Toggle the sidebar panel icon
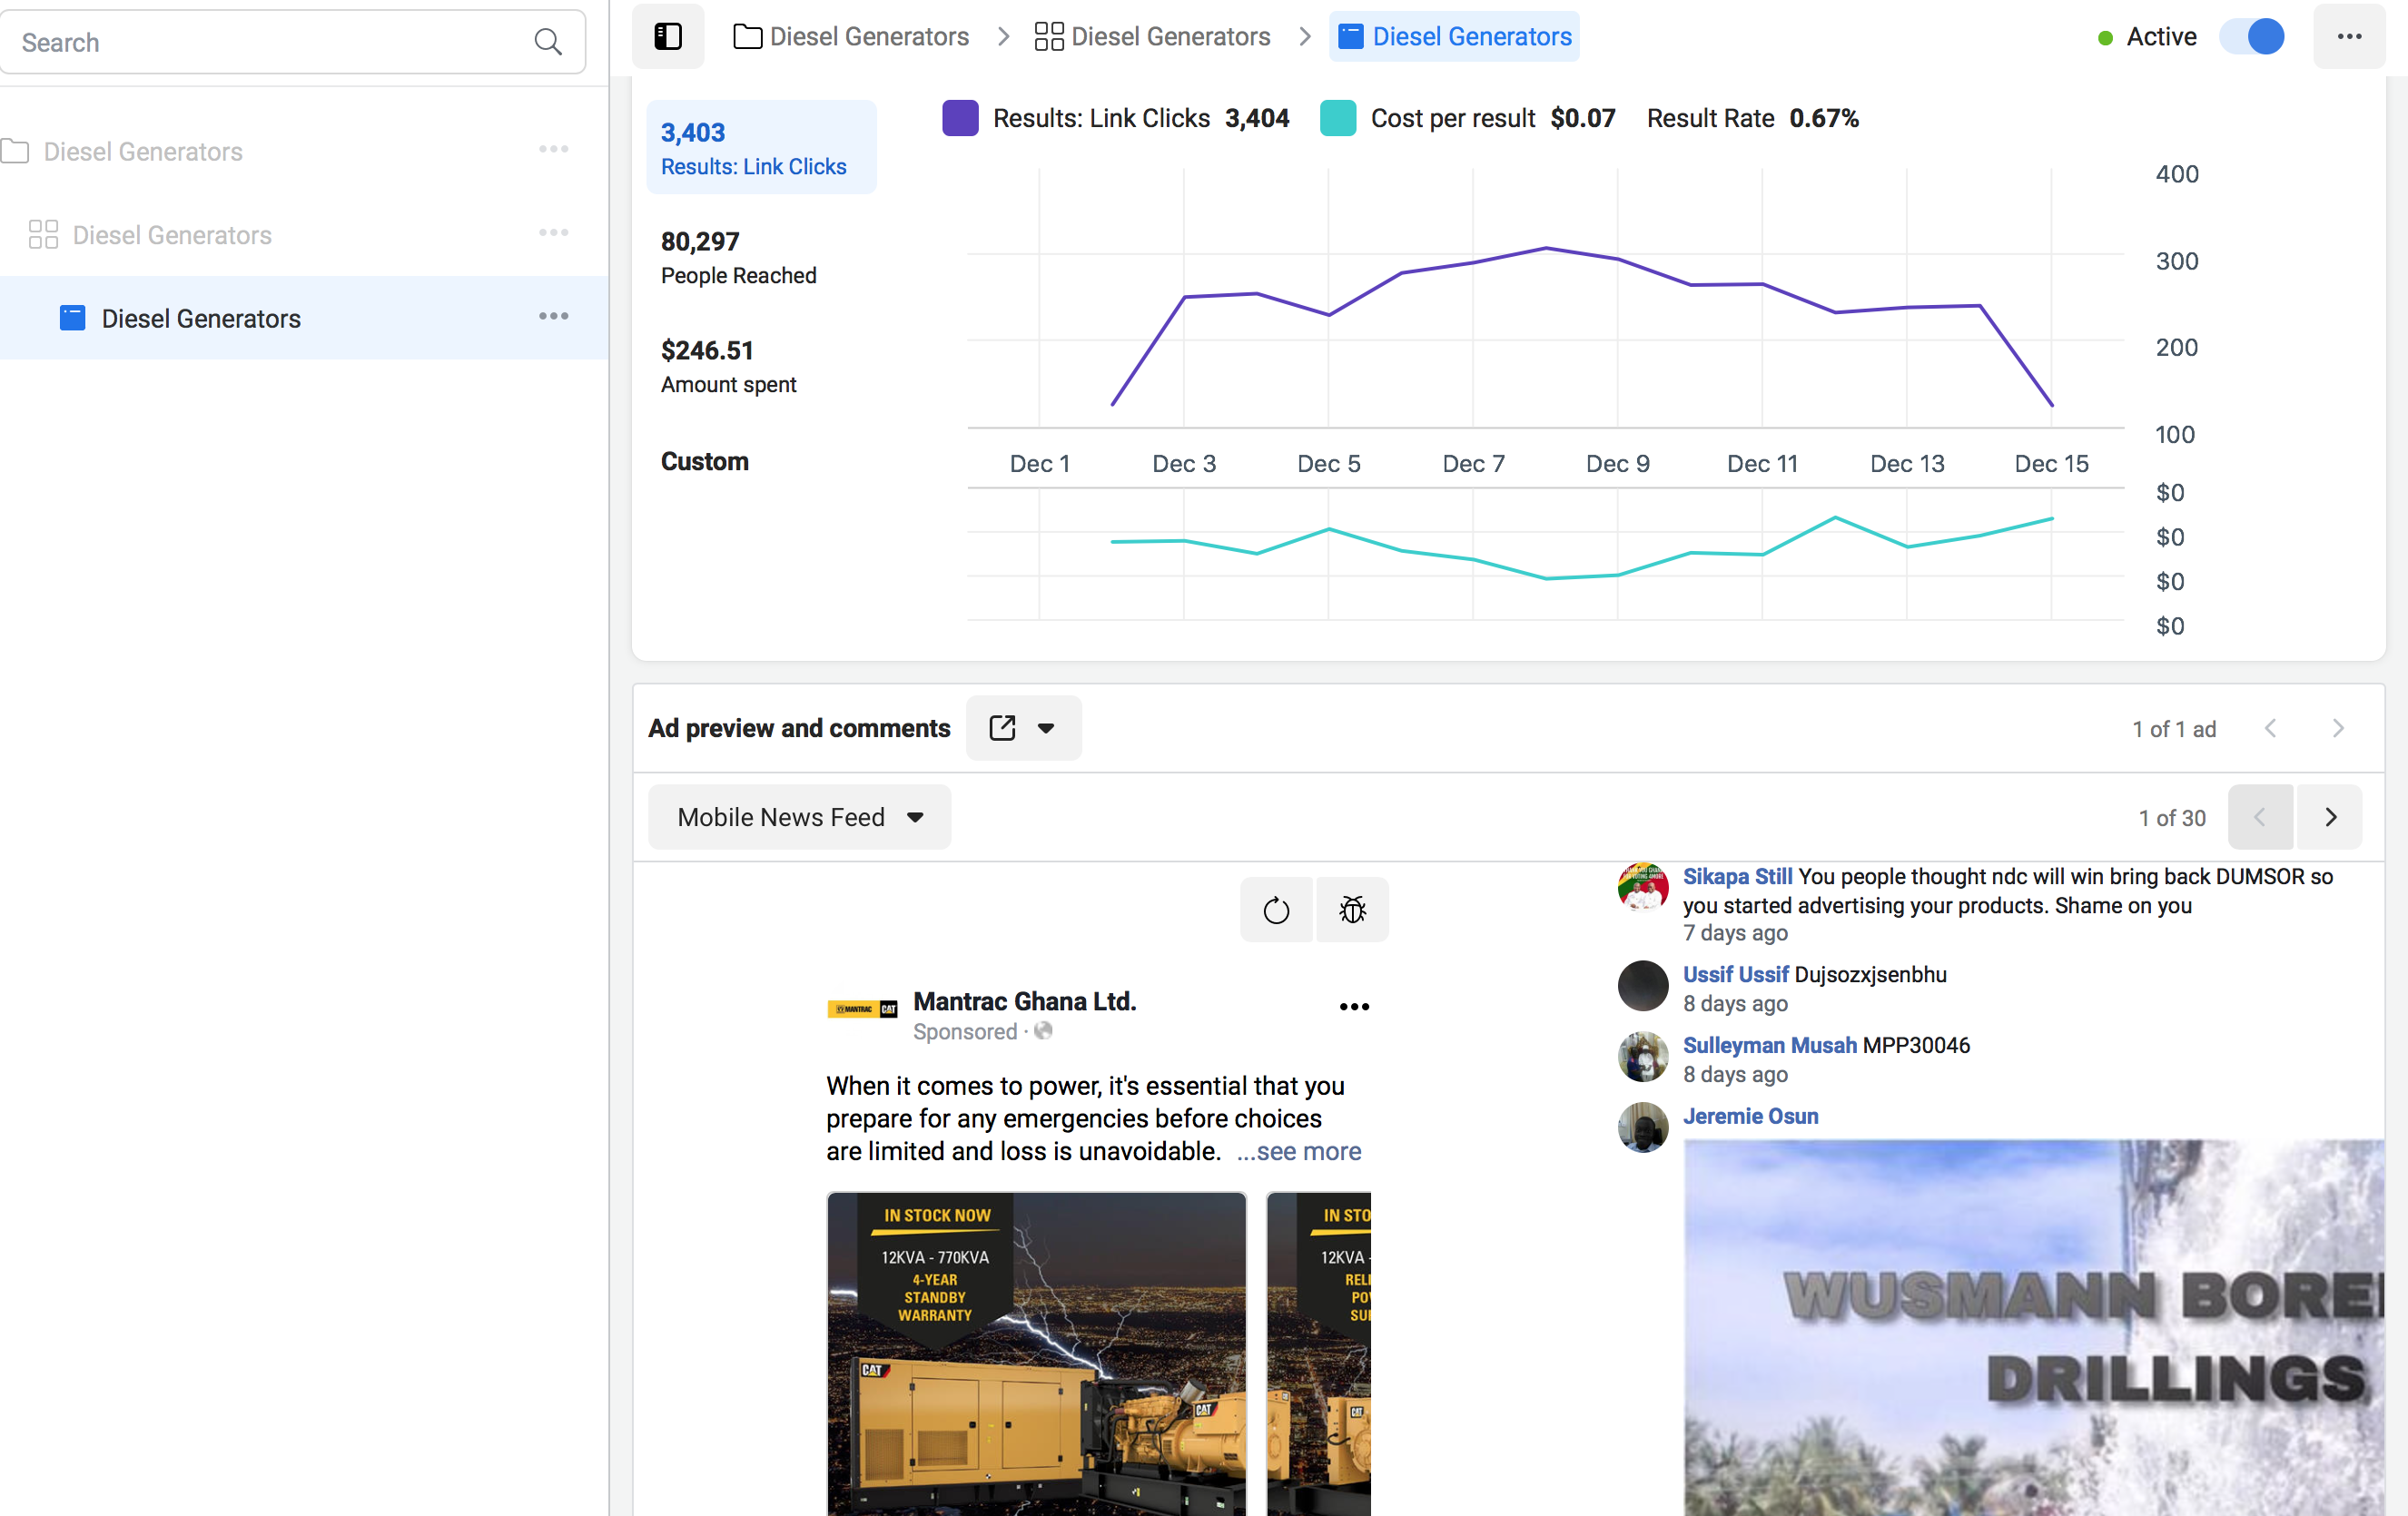The image size is (2408, 1516). (668, 37)
